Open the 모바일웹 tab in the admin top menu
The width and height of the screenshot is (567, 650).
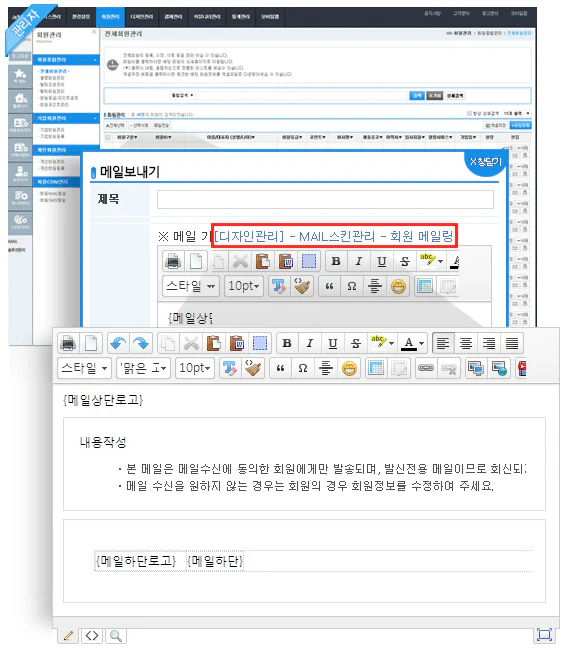tap(270, 17)
